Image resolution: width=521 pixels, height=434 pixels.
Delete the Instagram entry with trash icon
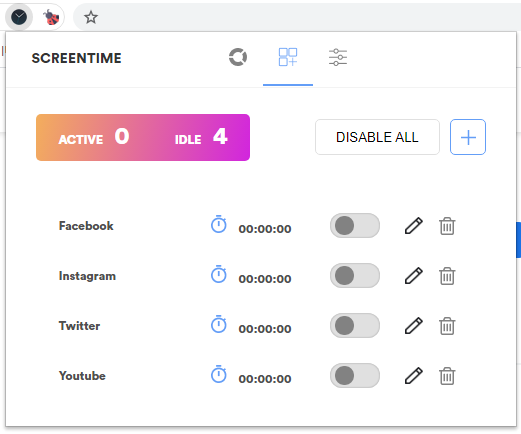click(447, 276)
